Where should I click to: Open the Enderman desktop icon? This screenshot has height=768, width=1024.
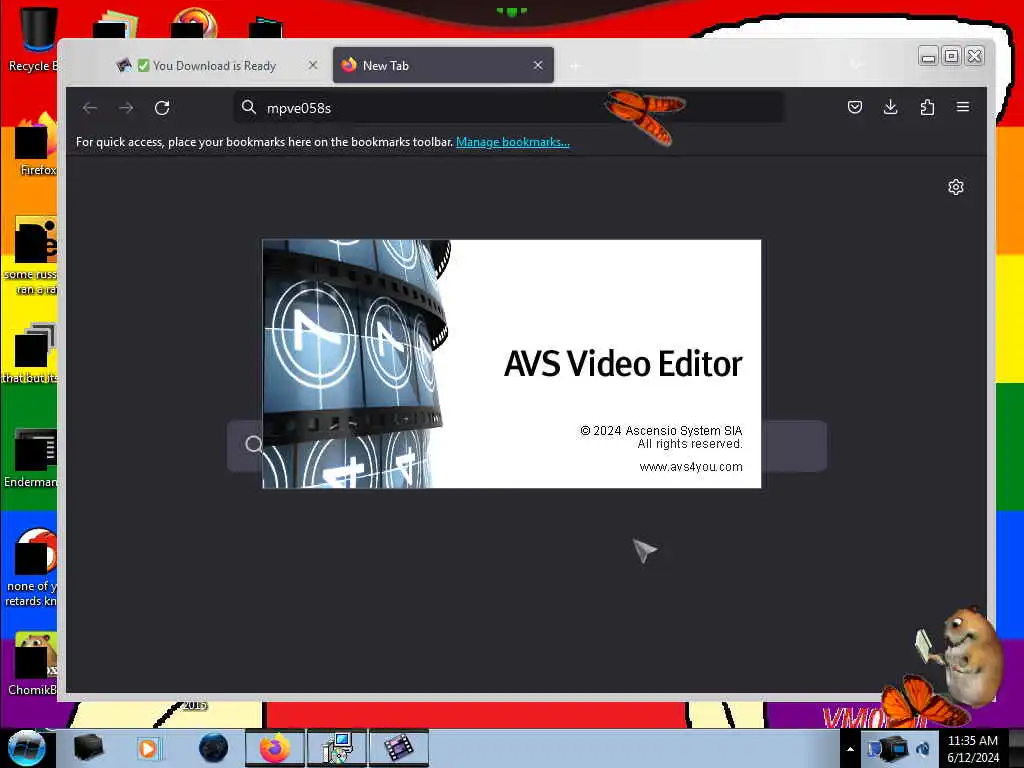tap(31, 457)
